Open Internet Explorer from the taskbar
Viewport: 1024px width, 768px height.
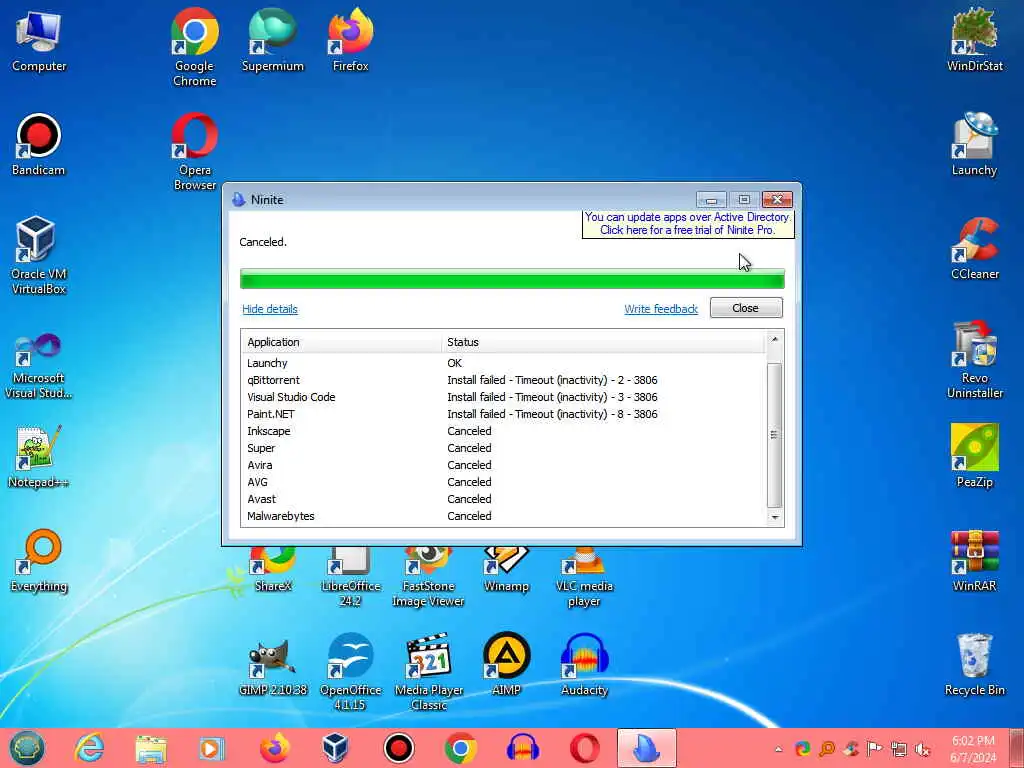[x=89, y=748]
